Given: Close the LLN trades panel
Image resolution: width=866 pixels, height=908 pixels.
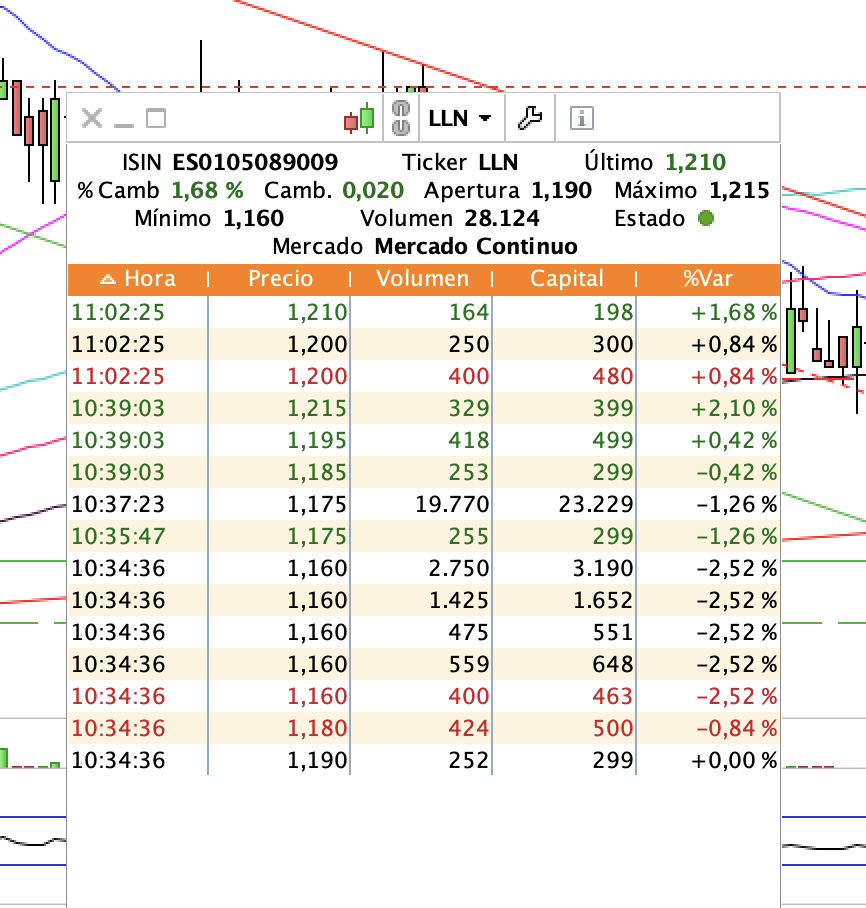Looking at the screenshot, I should (x=92, y=118).
